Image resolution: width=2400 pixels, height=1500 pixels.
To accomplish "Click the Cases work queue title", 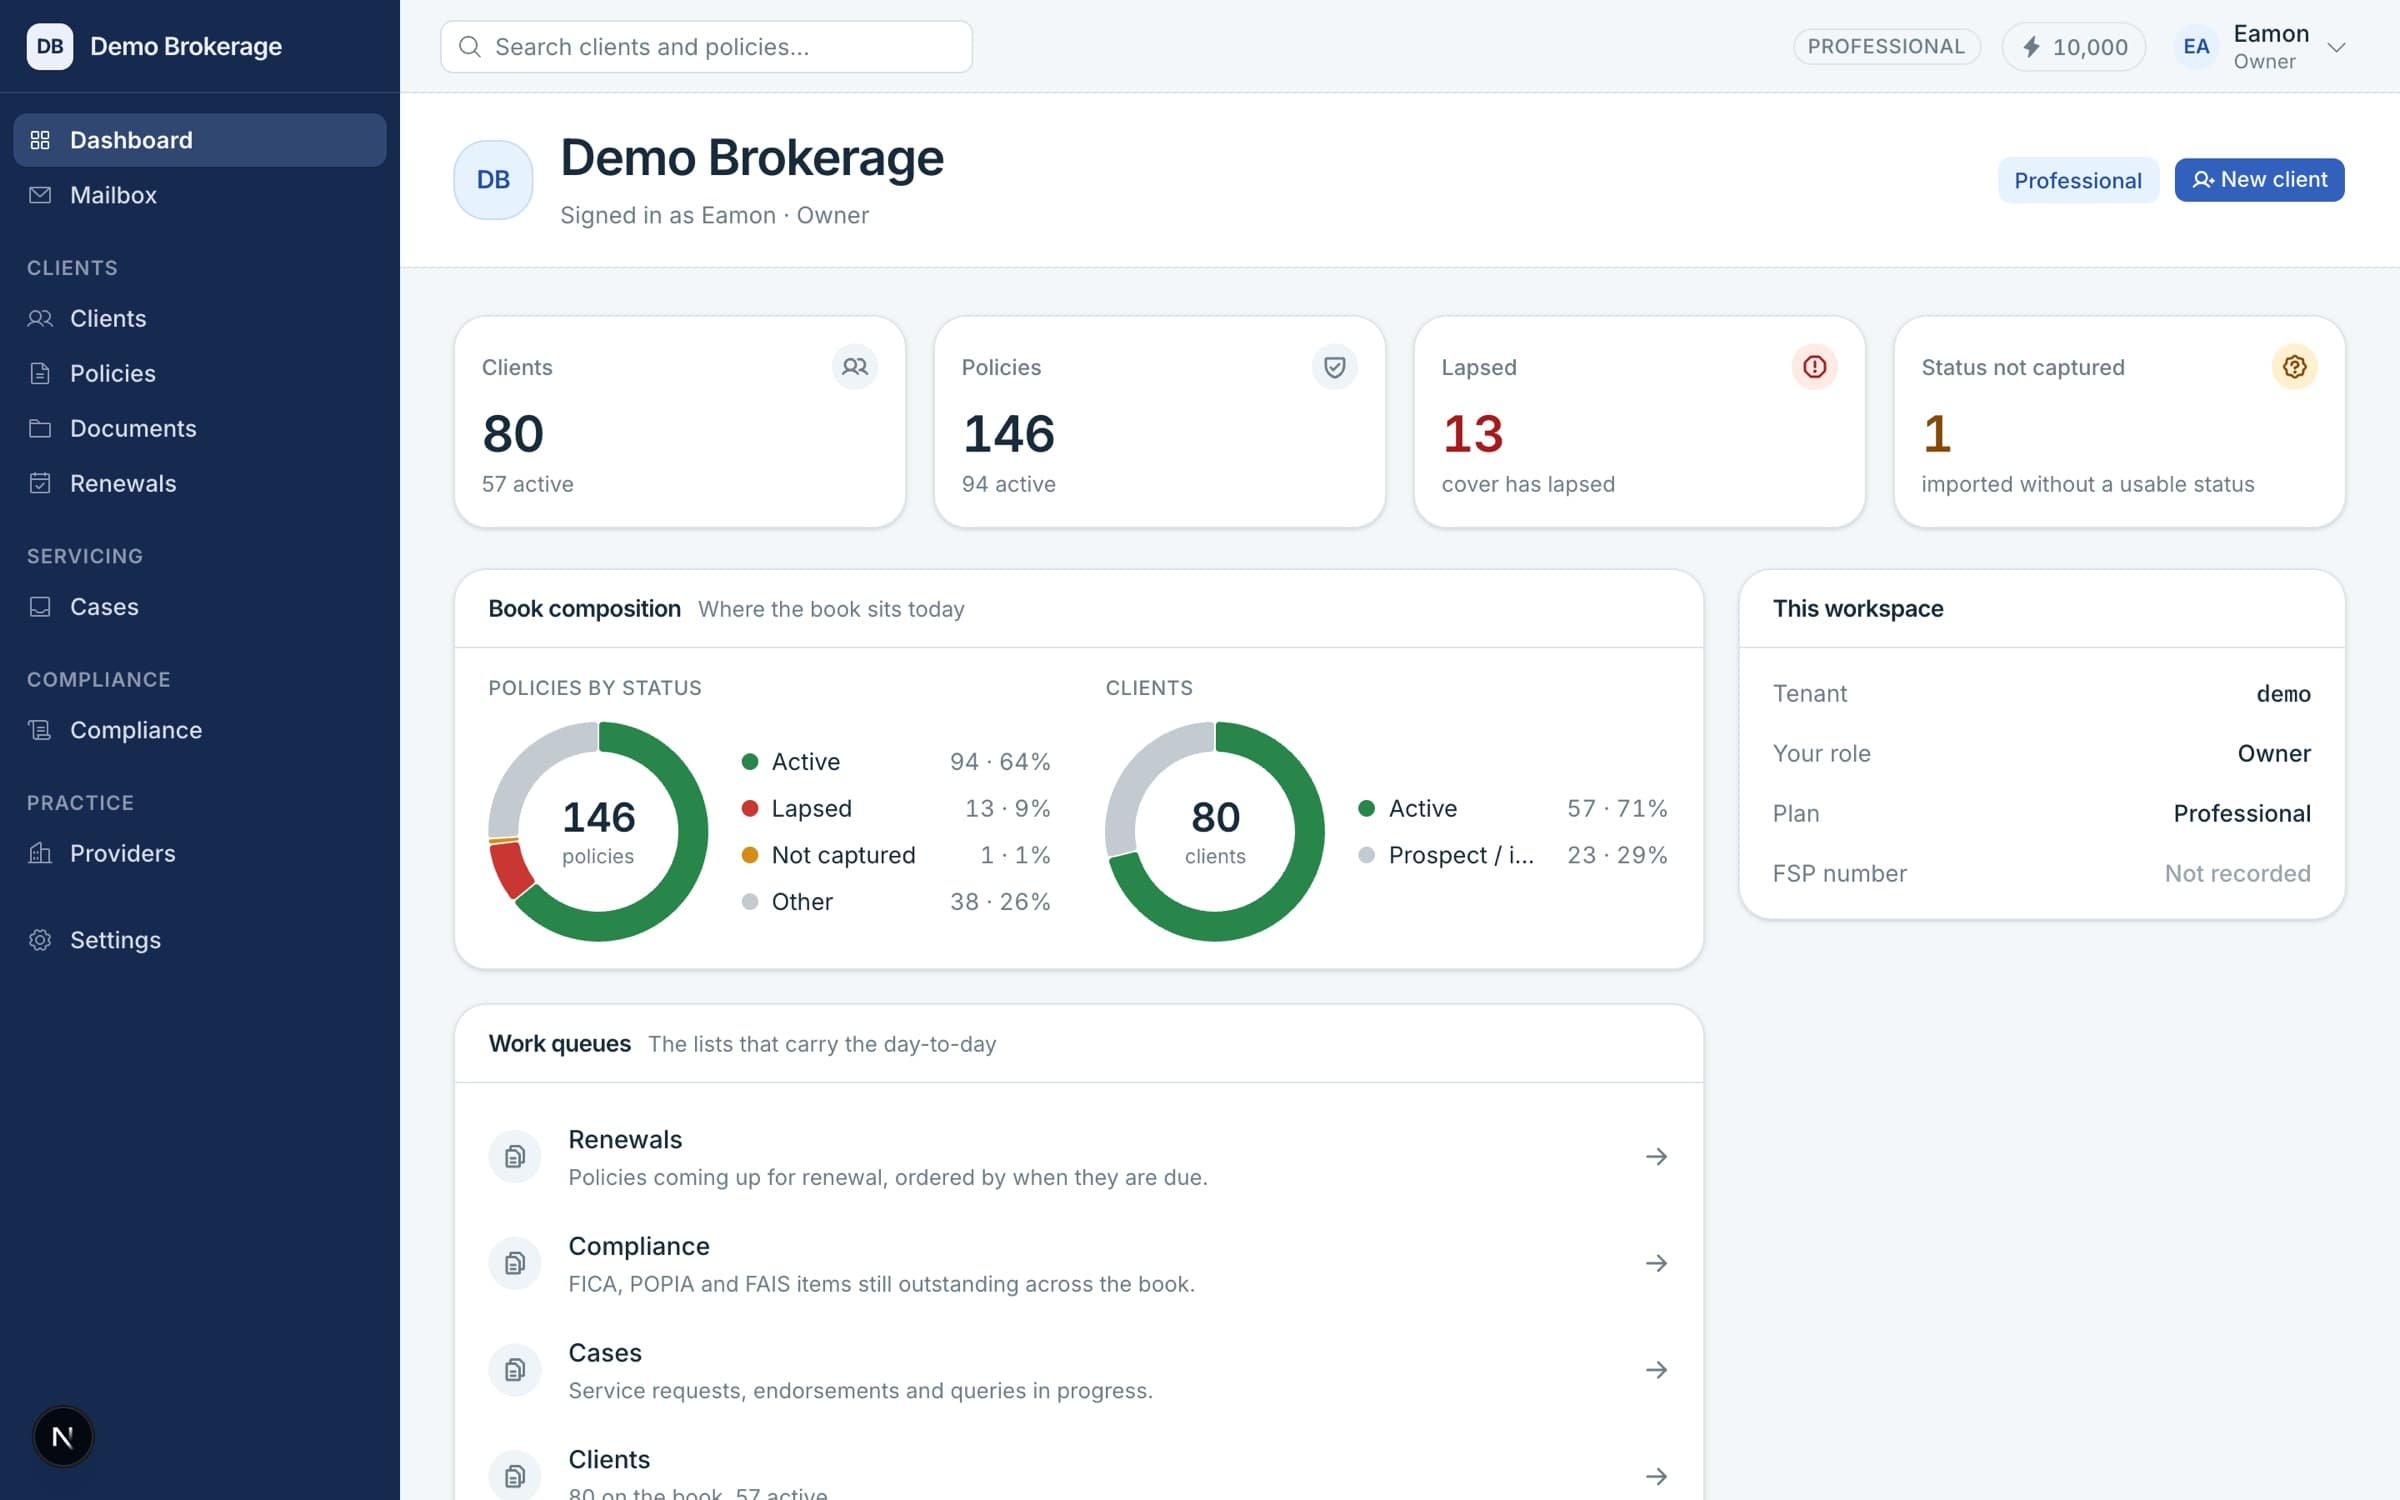I will pos(605,1353).
